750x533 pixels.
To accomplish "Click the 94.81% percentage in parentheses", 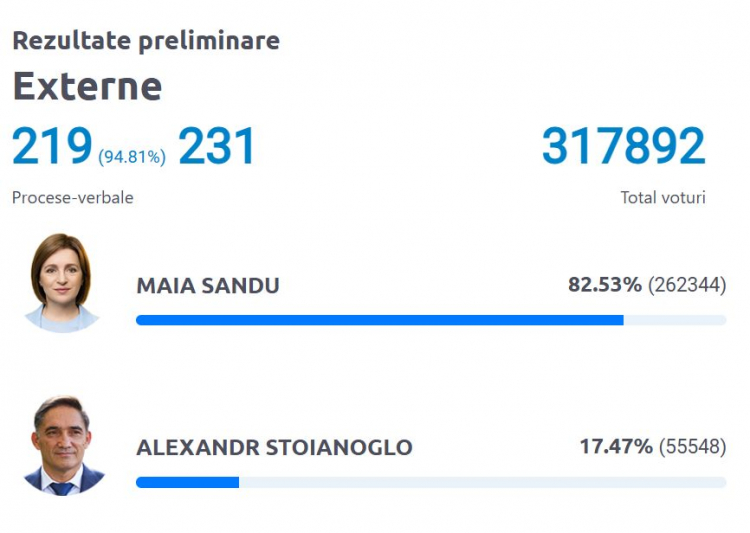I will coord(132,156).
